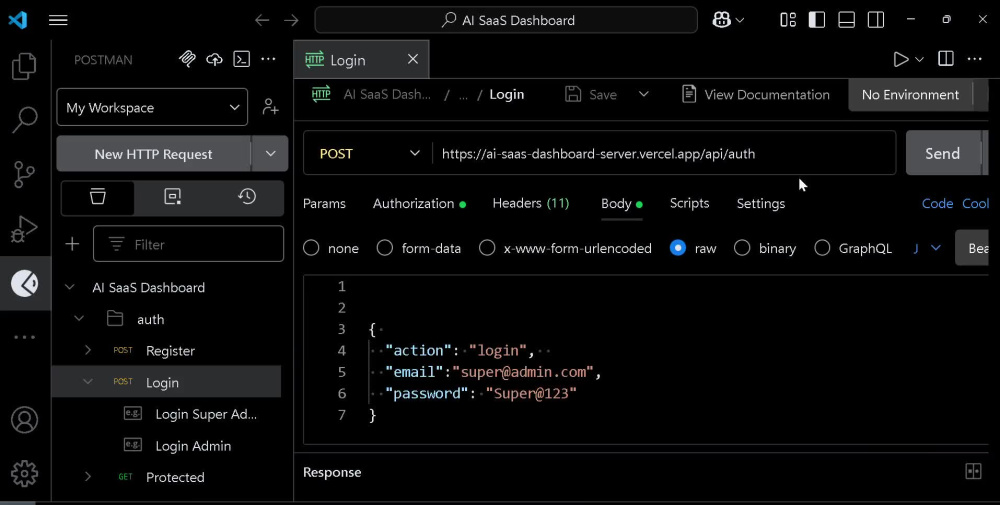The width and height of the screenshot is (1000, 505).
Task: Open Source Control view
Action: pyautogui.click(x=24, y=173)
